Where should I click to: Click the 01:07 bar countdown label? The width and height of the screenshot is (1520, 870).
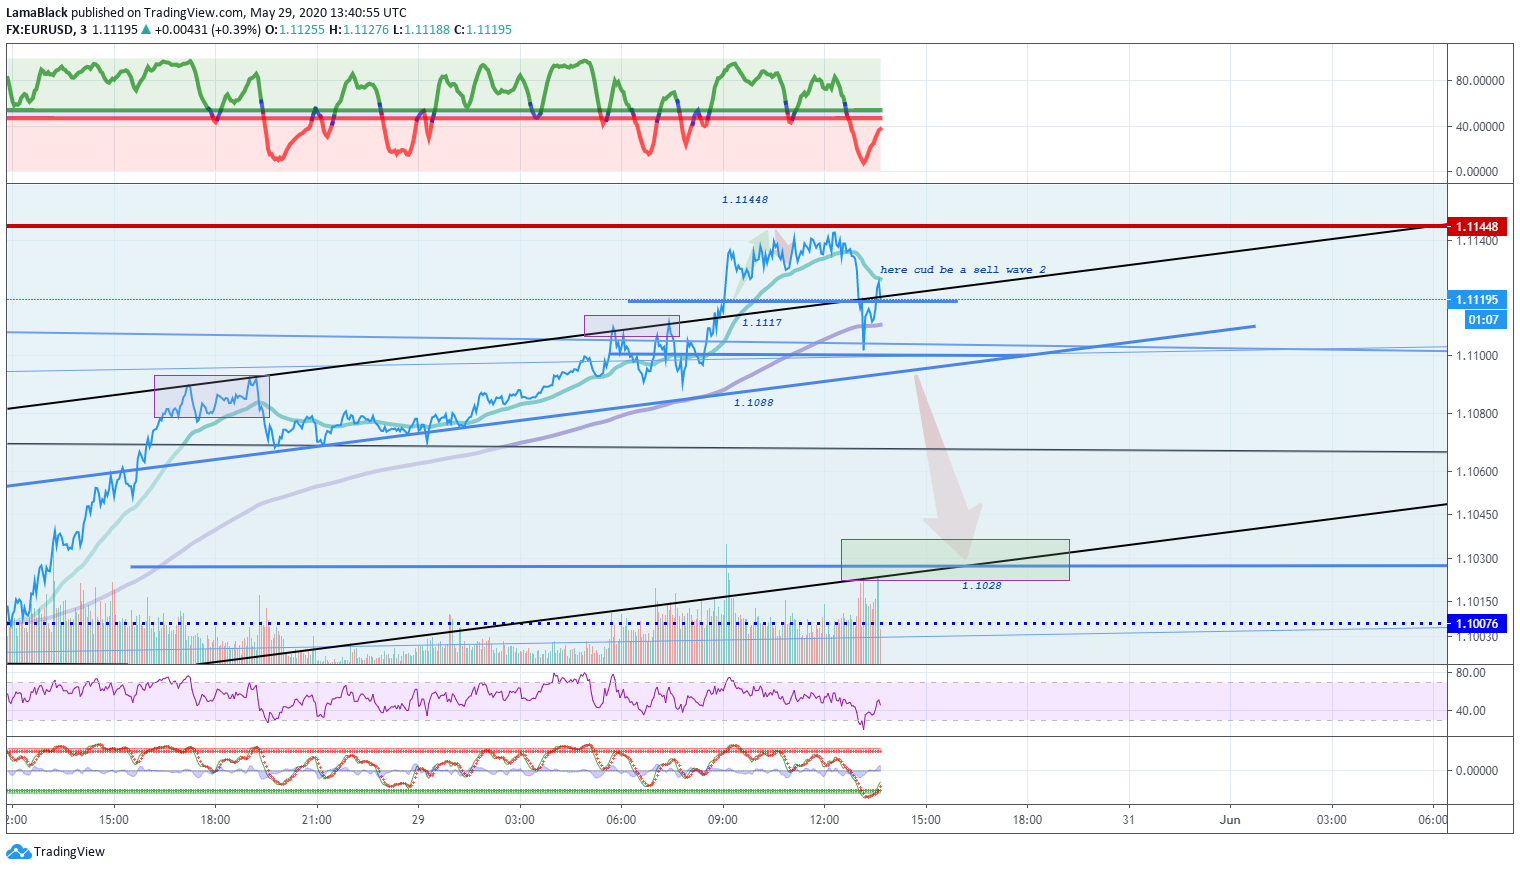[1483, 320]
